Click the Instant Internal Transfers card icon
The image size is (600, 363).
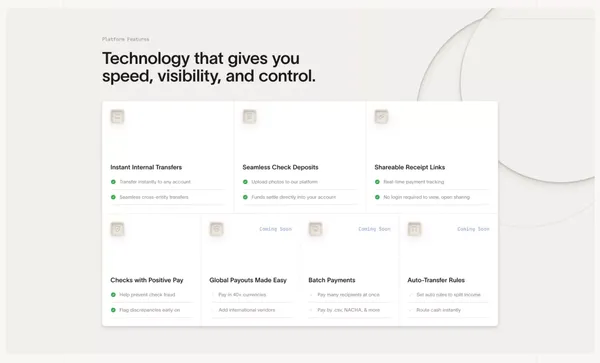pos(117,116)
